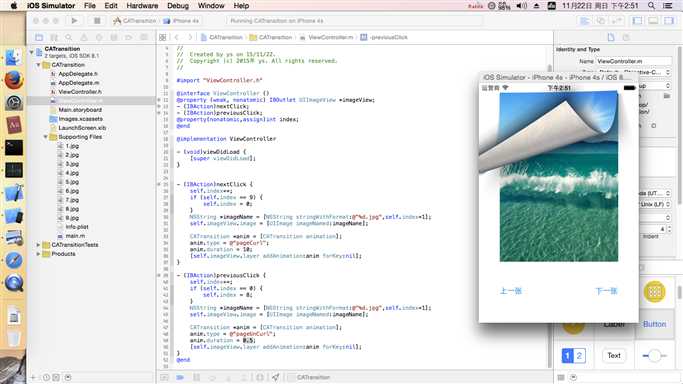Expand the CATransitionTests group
The image size is (683, 384).
(x=38, y=245)
